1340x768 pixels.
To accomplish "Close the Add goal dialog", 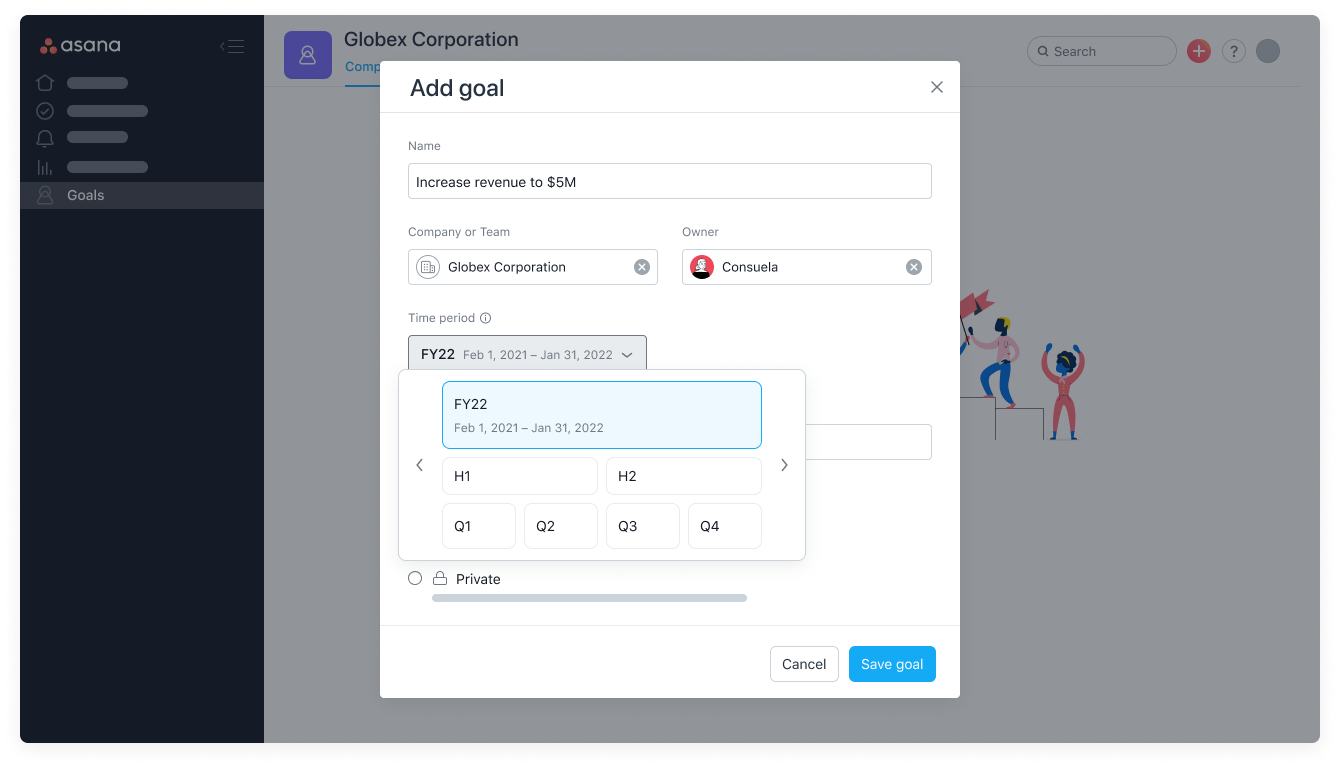I will [x=937, y=87].
